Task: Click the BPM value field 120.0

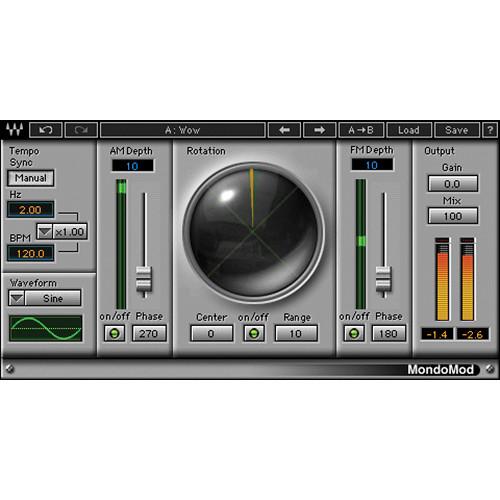Action: pos(30,254)
